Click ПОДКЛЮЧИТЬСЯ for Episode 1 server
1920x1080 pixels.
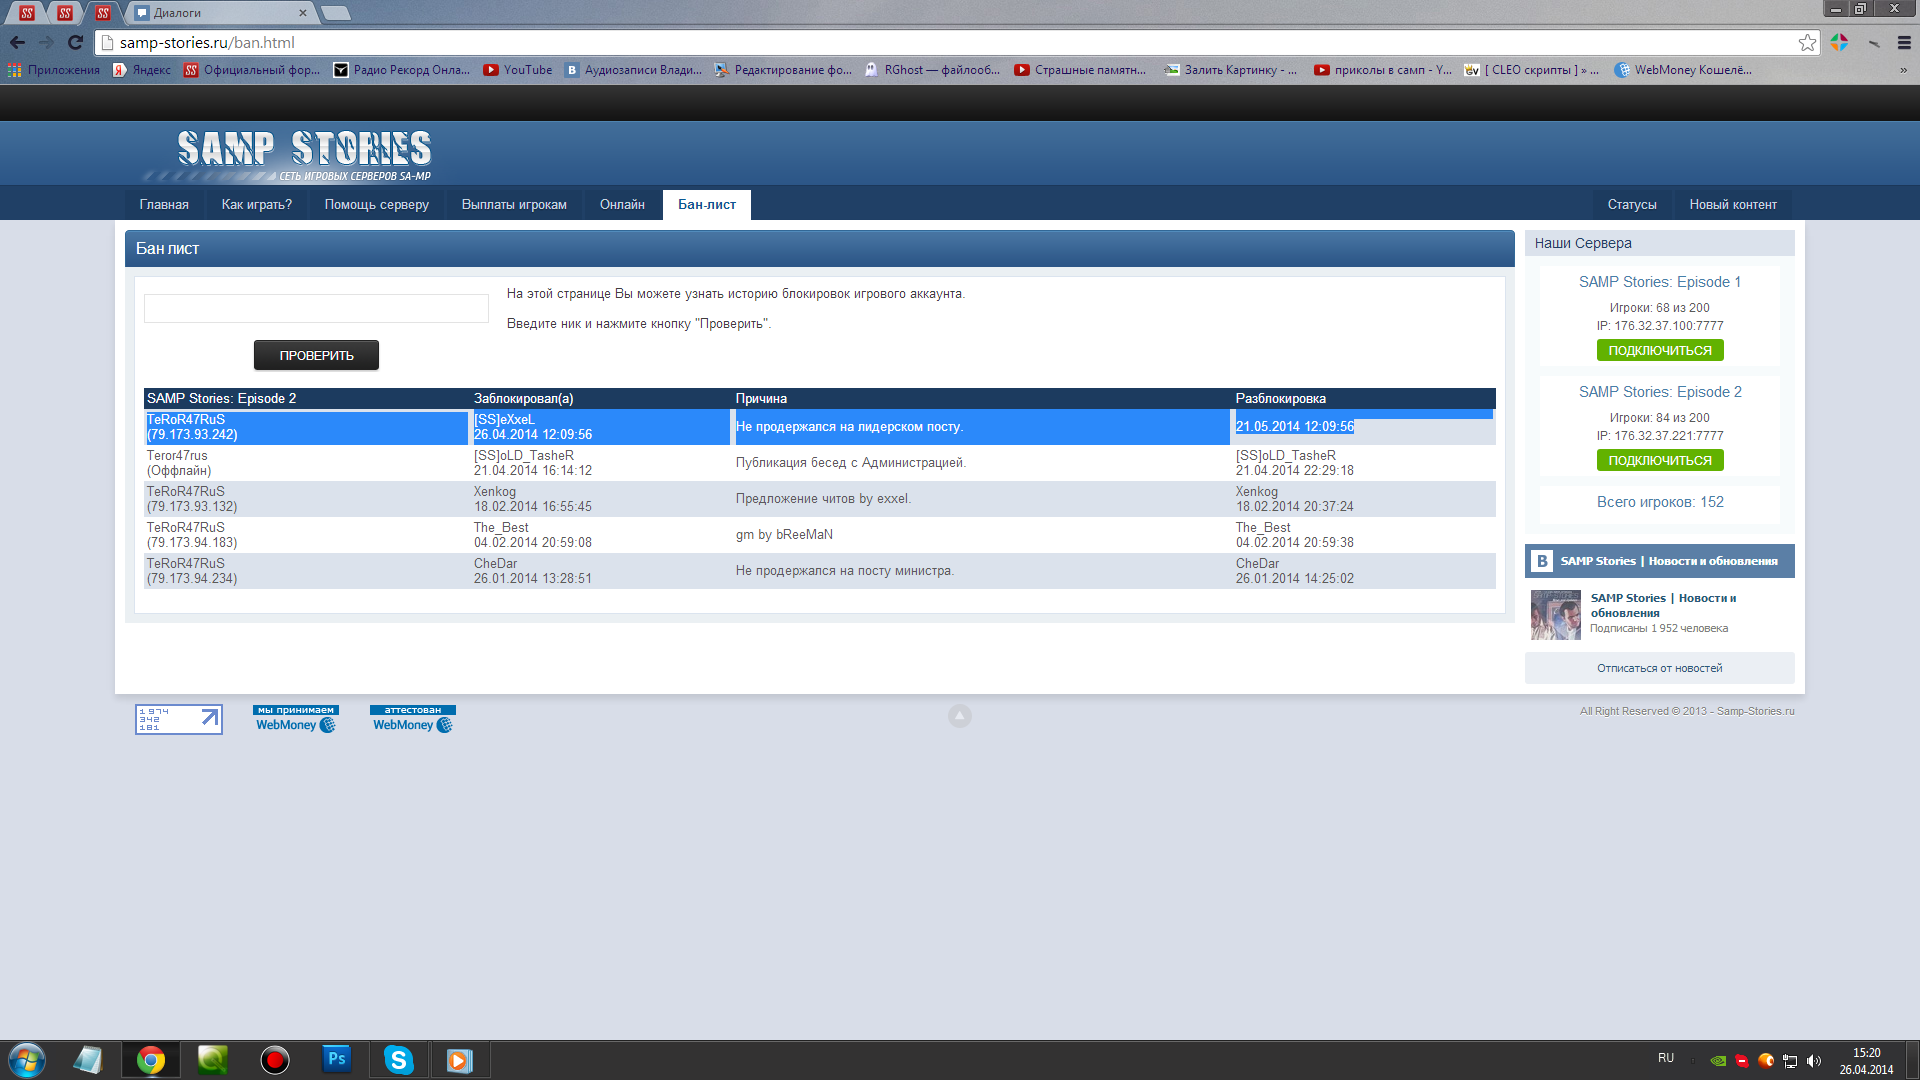click(x=1660, y=350)
